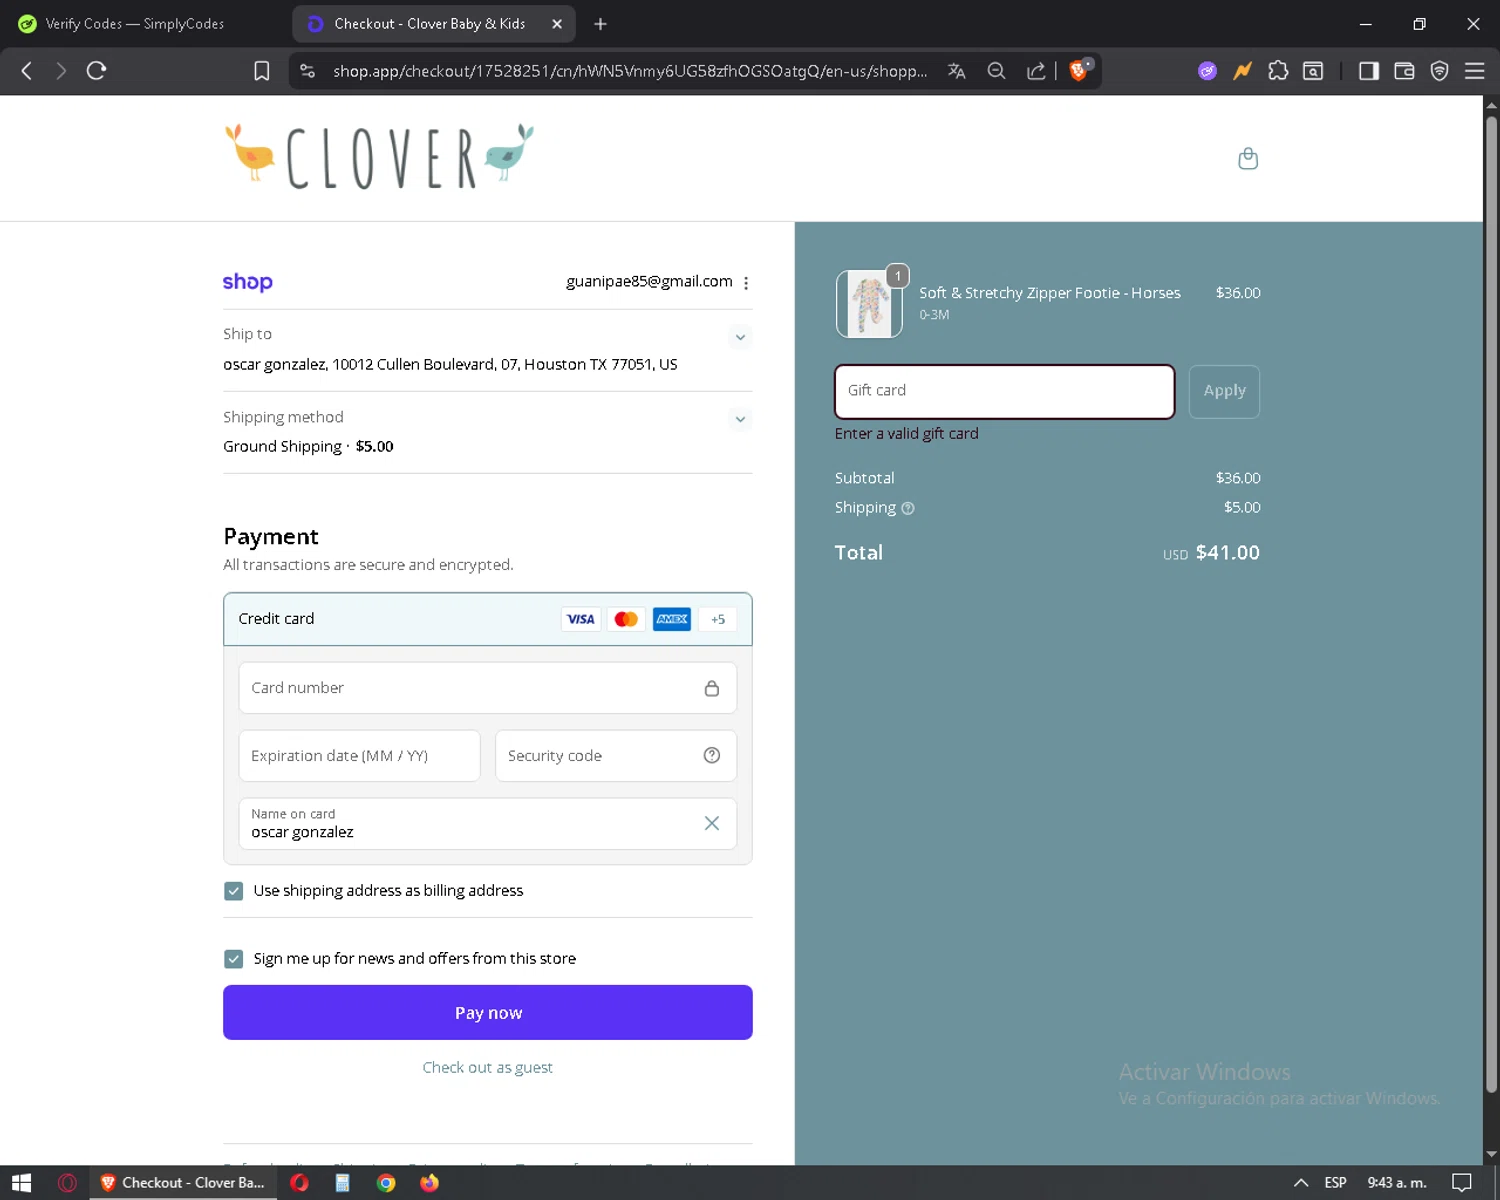Open the Brave Wallet icon
This screenshot has width=1500, height=1200.
point(1404,70)
